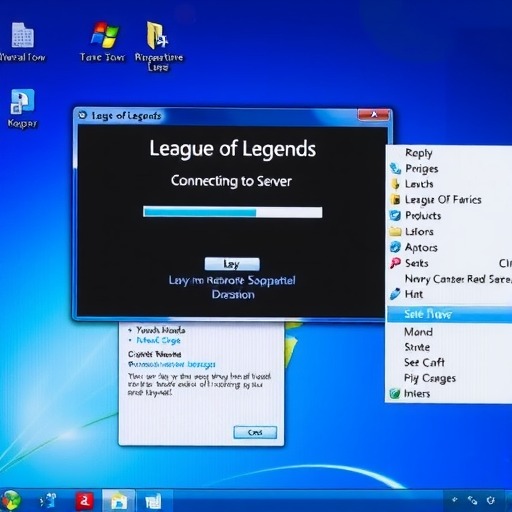Viewport: 512px width, 512px height.
Task: Close the League of Legends window
Action: (374, 115)
